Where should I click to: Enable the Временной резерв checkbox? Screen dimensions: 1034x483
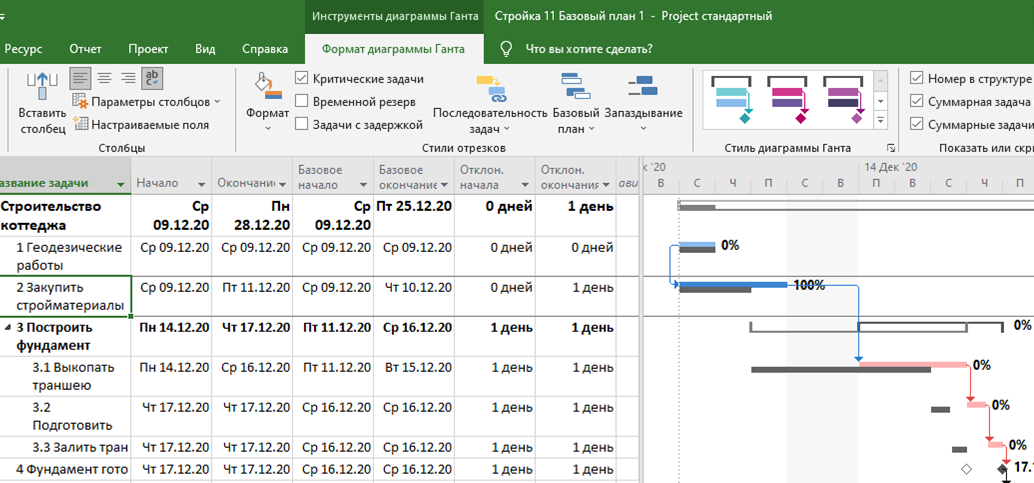coord(302,102)
